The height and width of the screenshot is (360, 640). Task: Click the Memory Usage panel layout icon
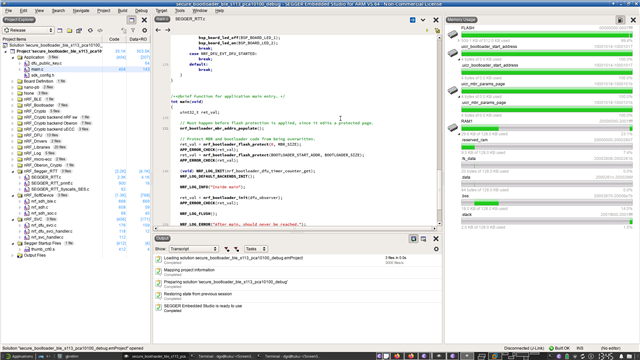[x=620, y=20]
